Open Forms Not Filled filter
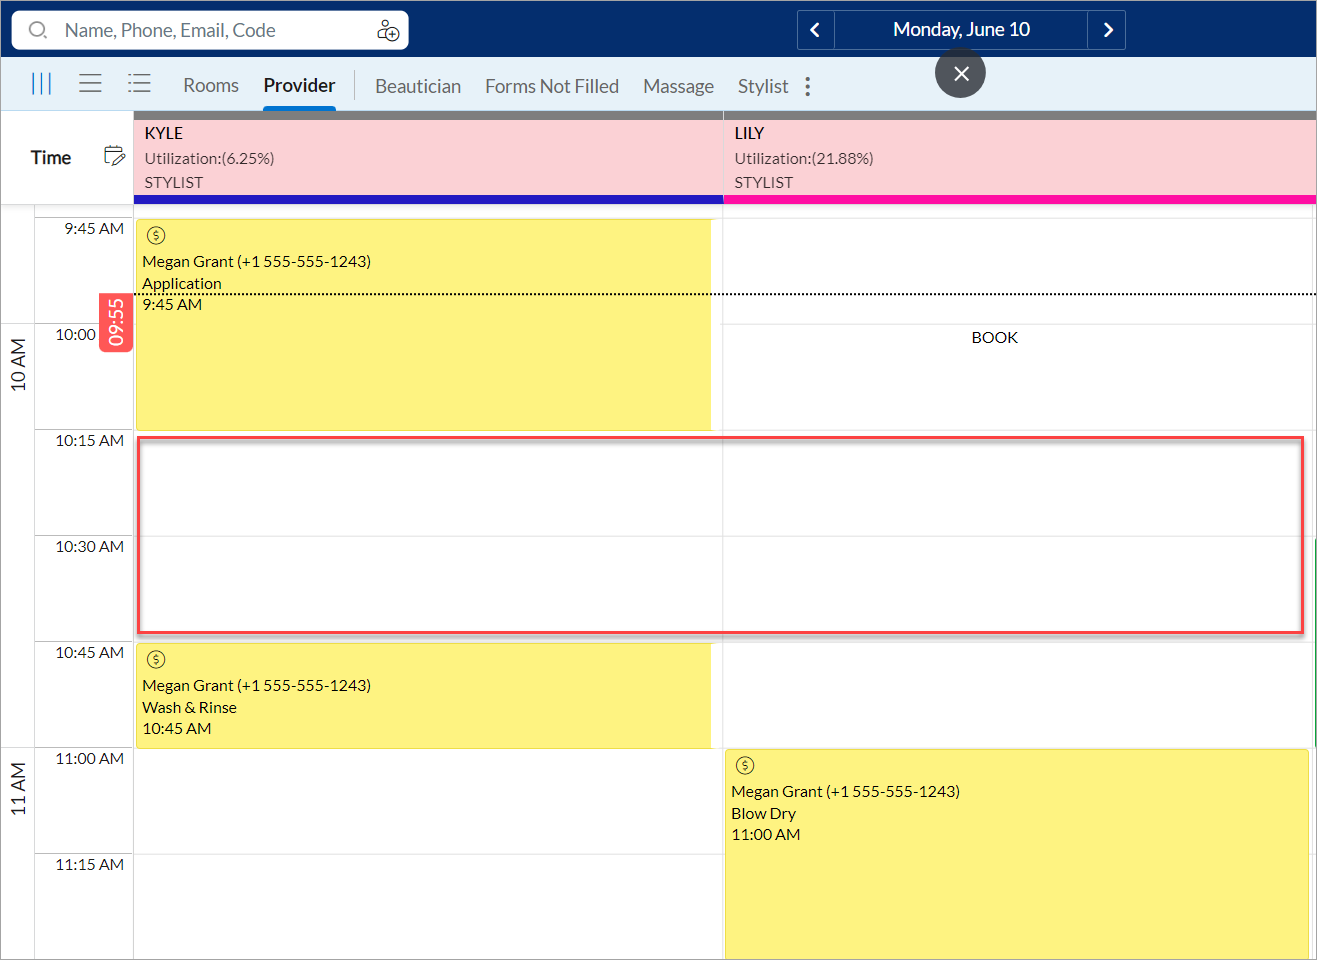This screenshot has width=1317, height=960. coord(552,86)
